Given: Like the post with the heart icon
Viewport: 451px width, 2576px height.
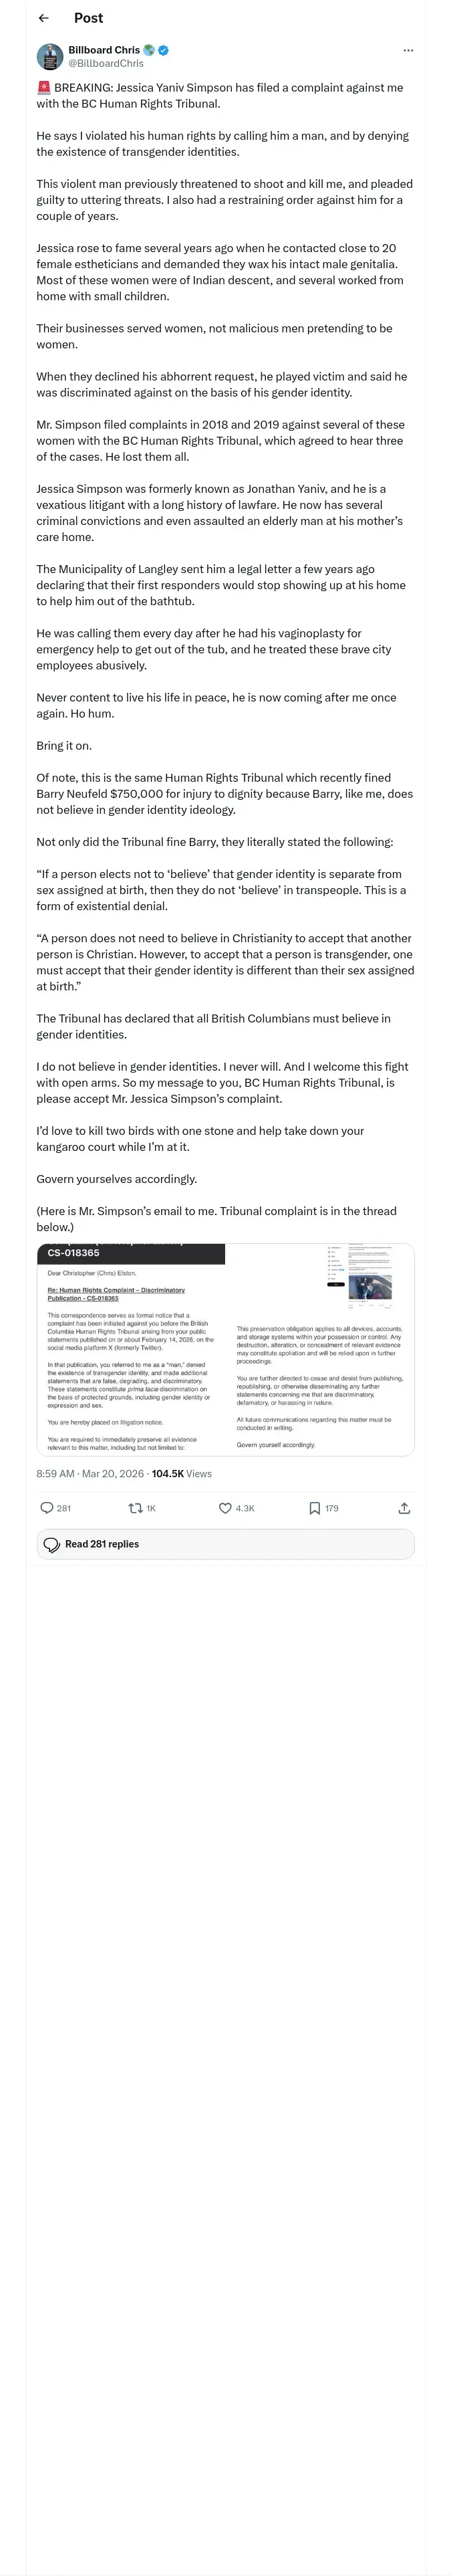Looking at the screenshot, I should (x=225, y=1508).
